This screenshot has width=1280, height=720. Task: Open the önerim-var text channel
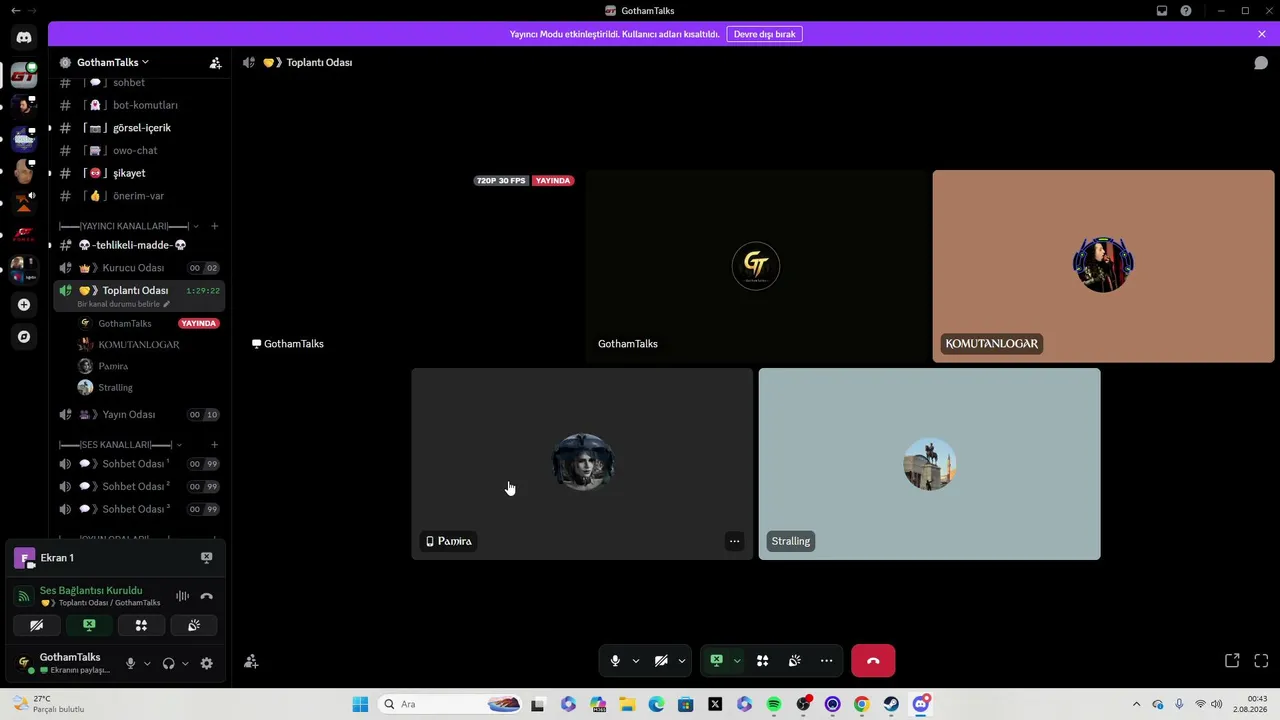click(139, 196)
